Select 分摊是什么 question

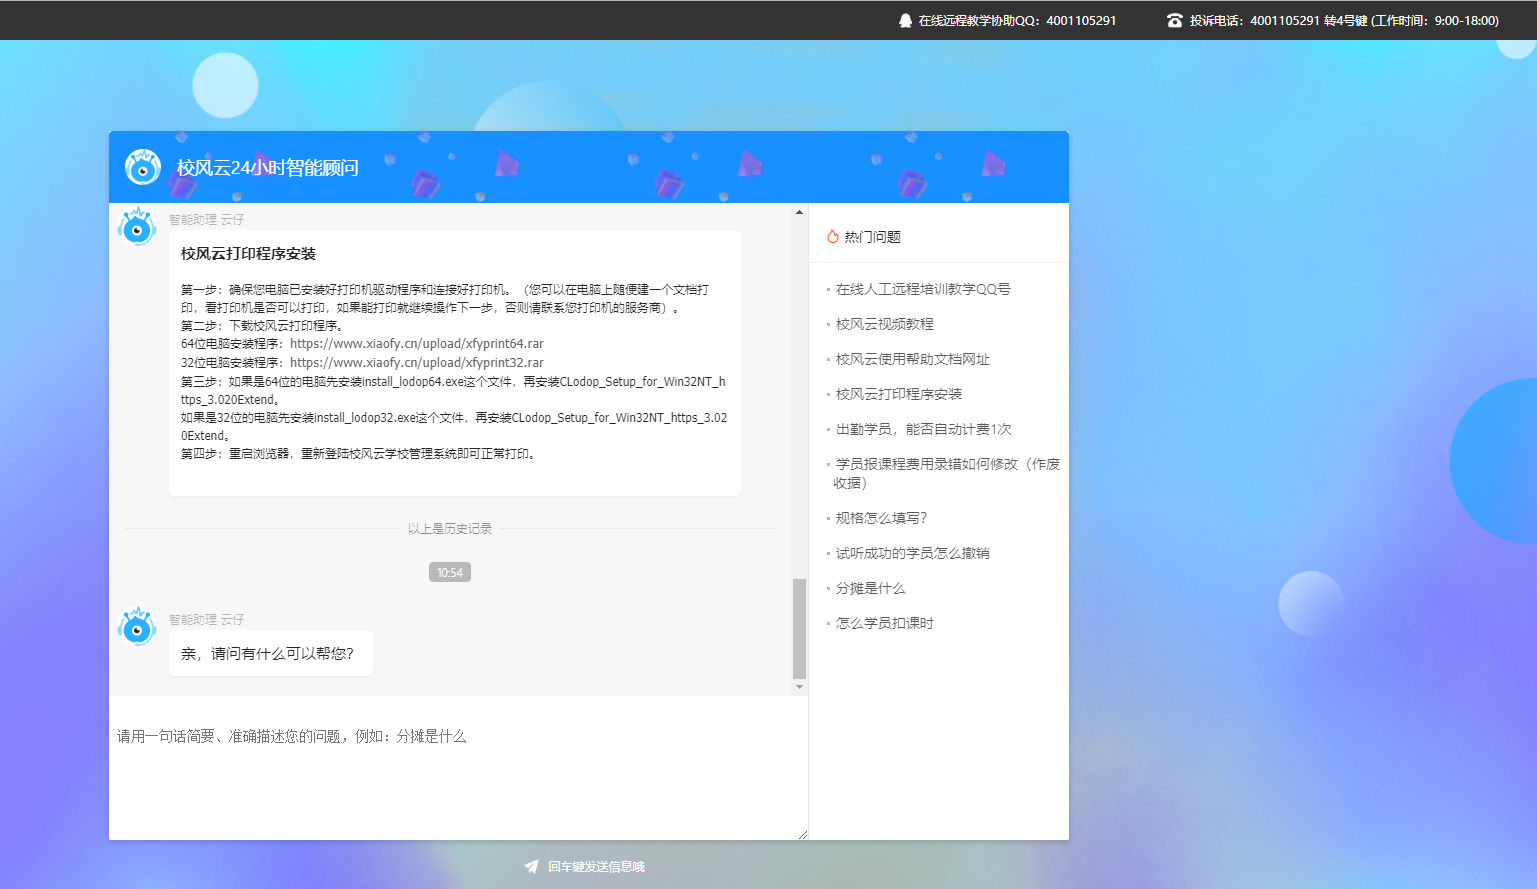(870, 588)
